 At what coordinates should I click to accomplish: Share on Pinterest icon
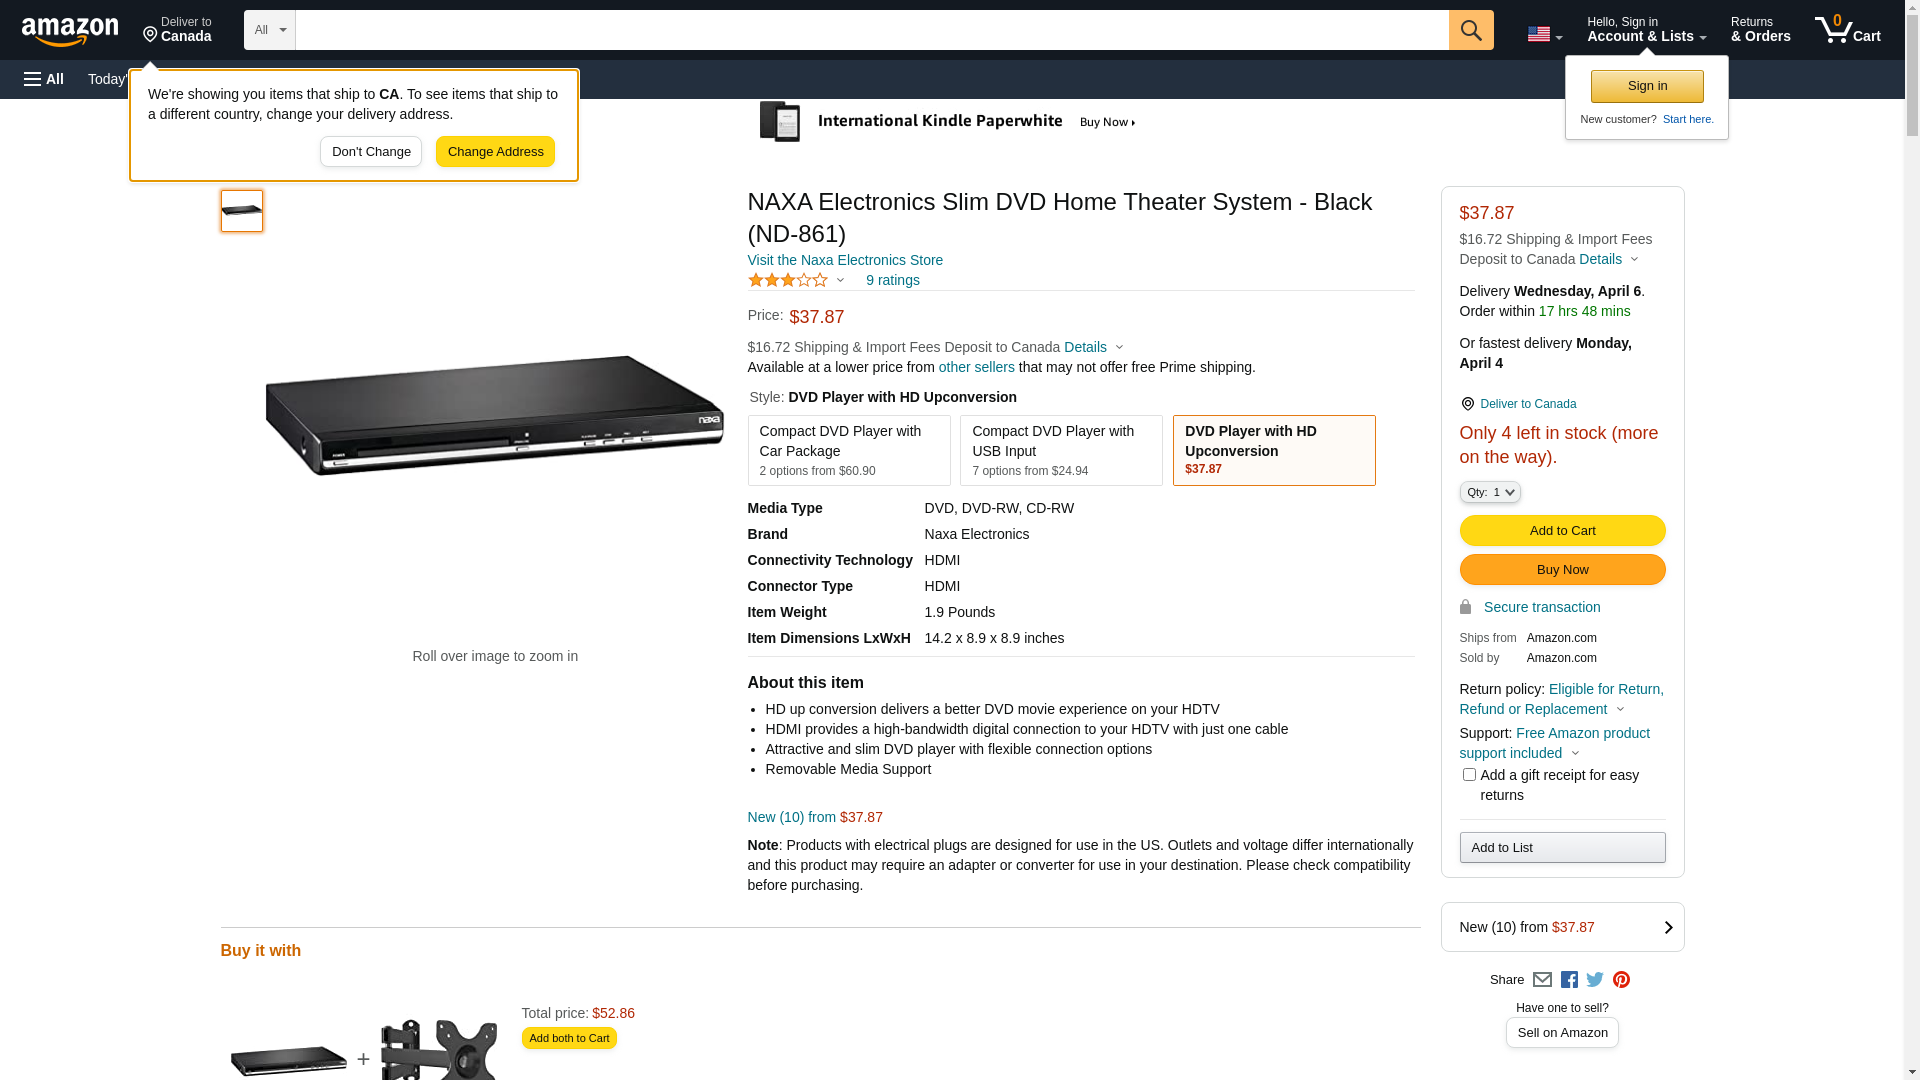coord(1621,980)
